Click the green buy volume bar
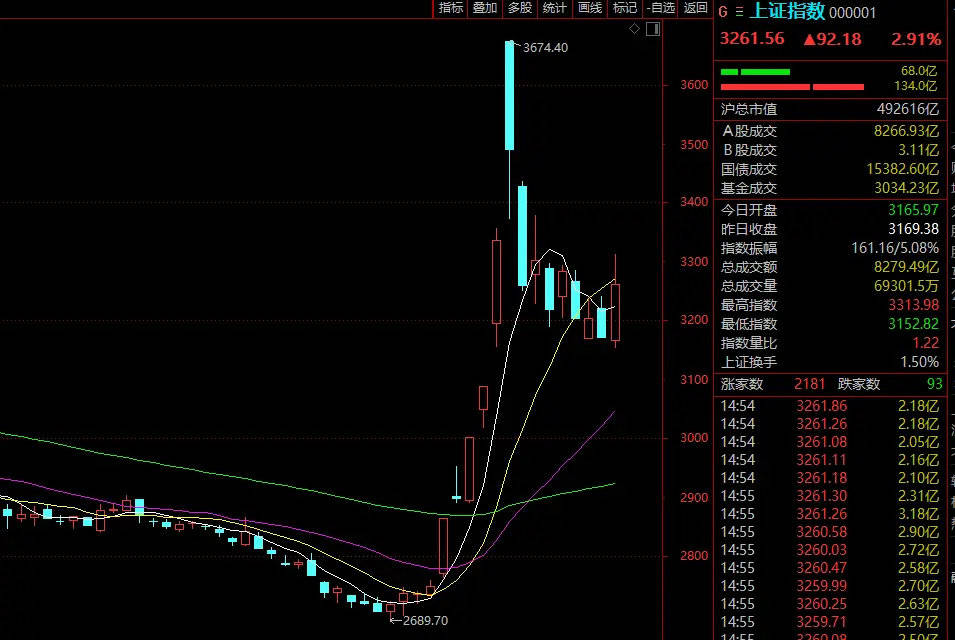Viewport: 955px width, 640px height. pos(755,71)
